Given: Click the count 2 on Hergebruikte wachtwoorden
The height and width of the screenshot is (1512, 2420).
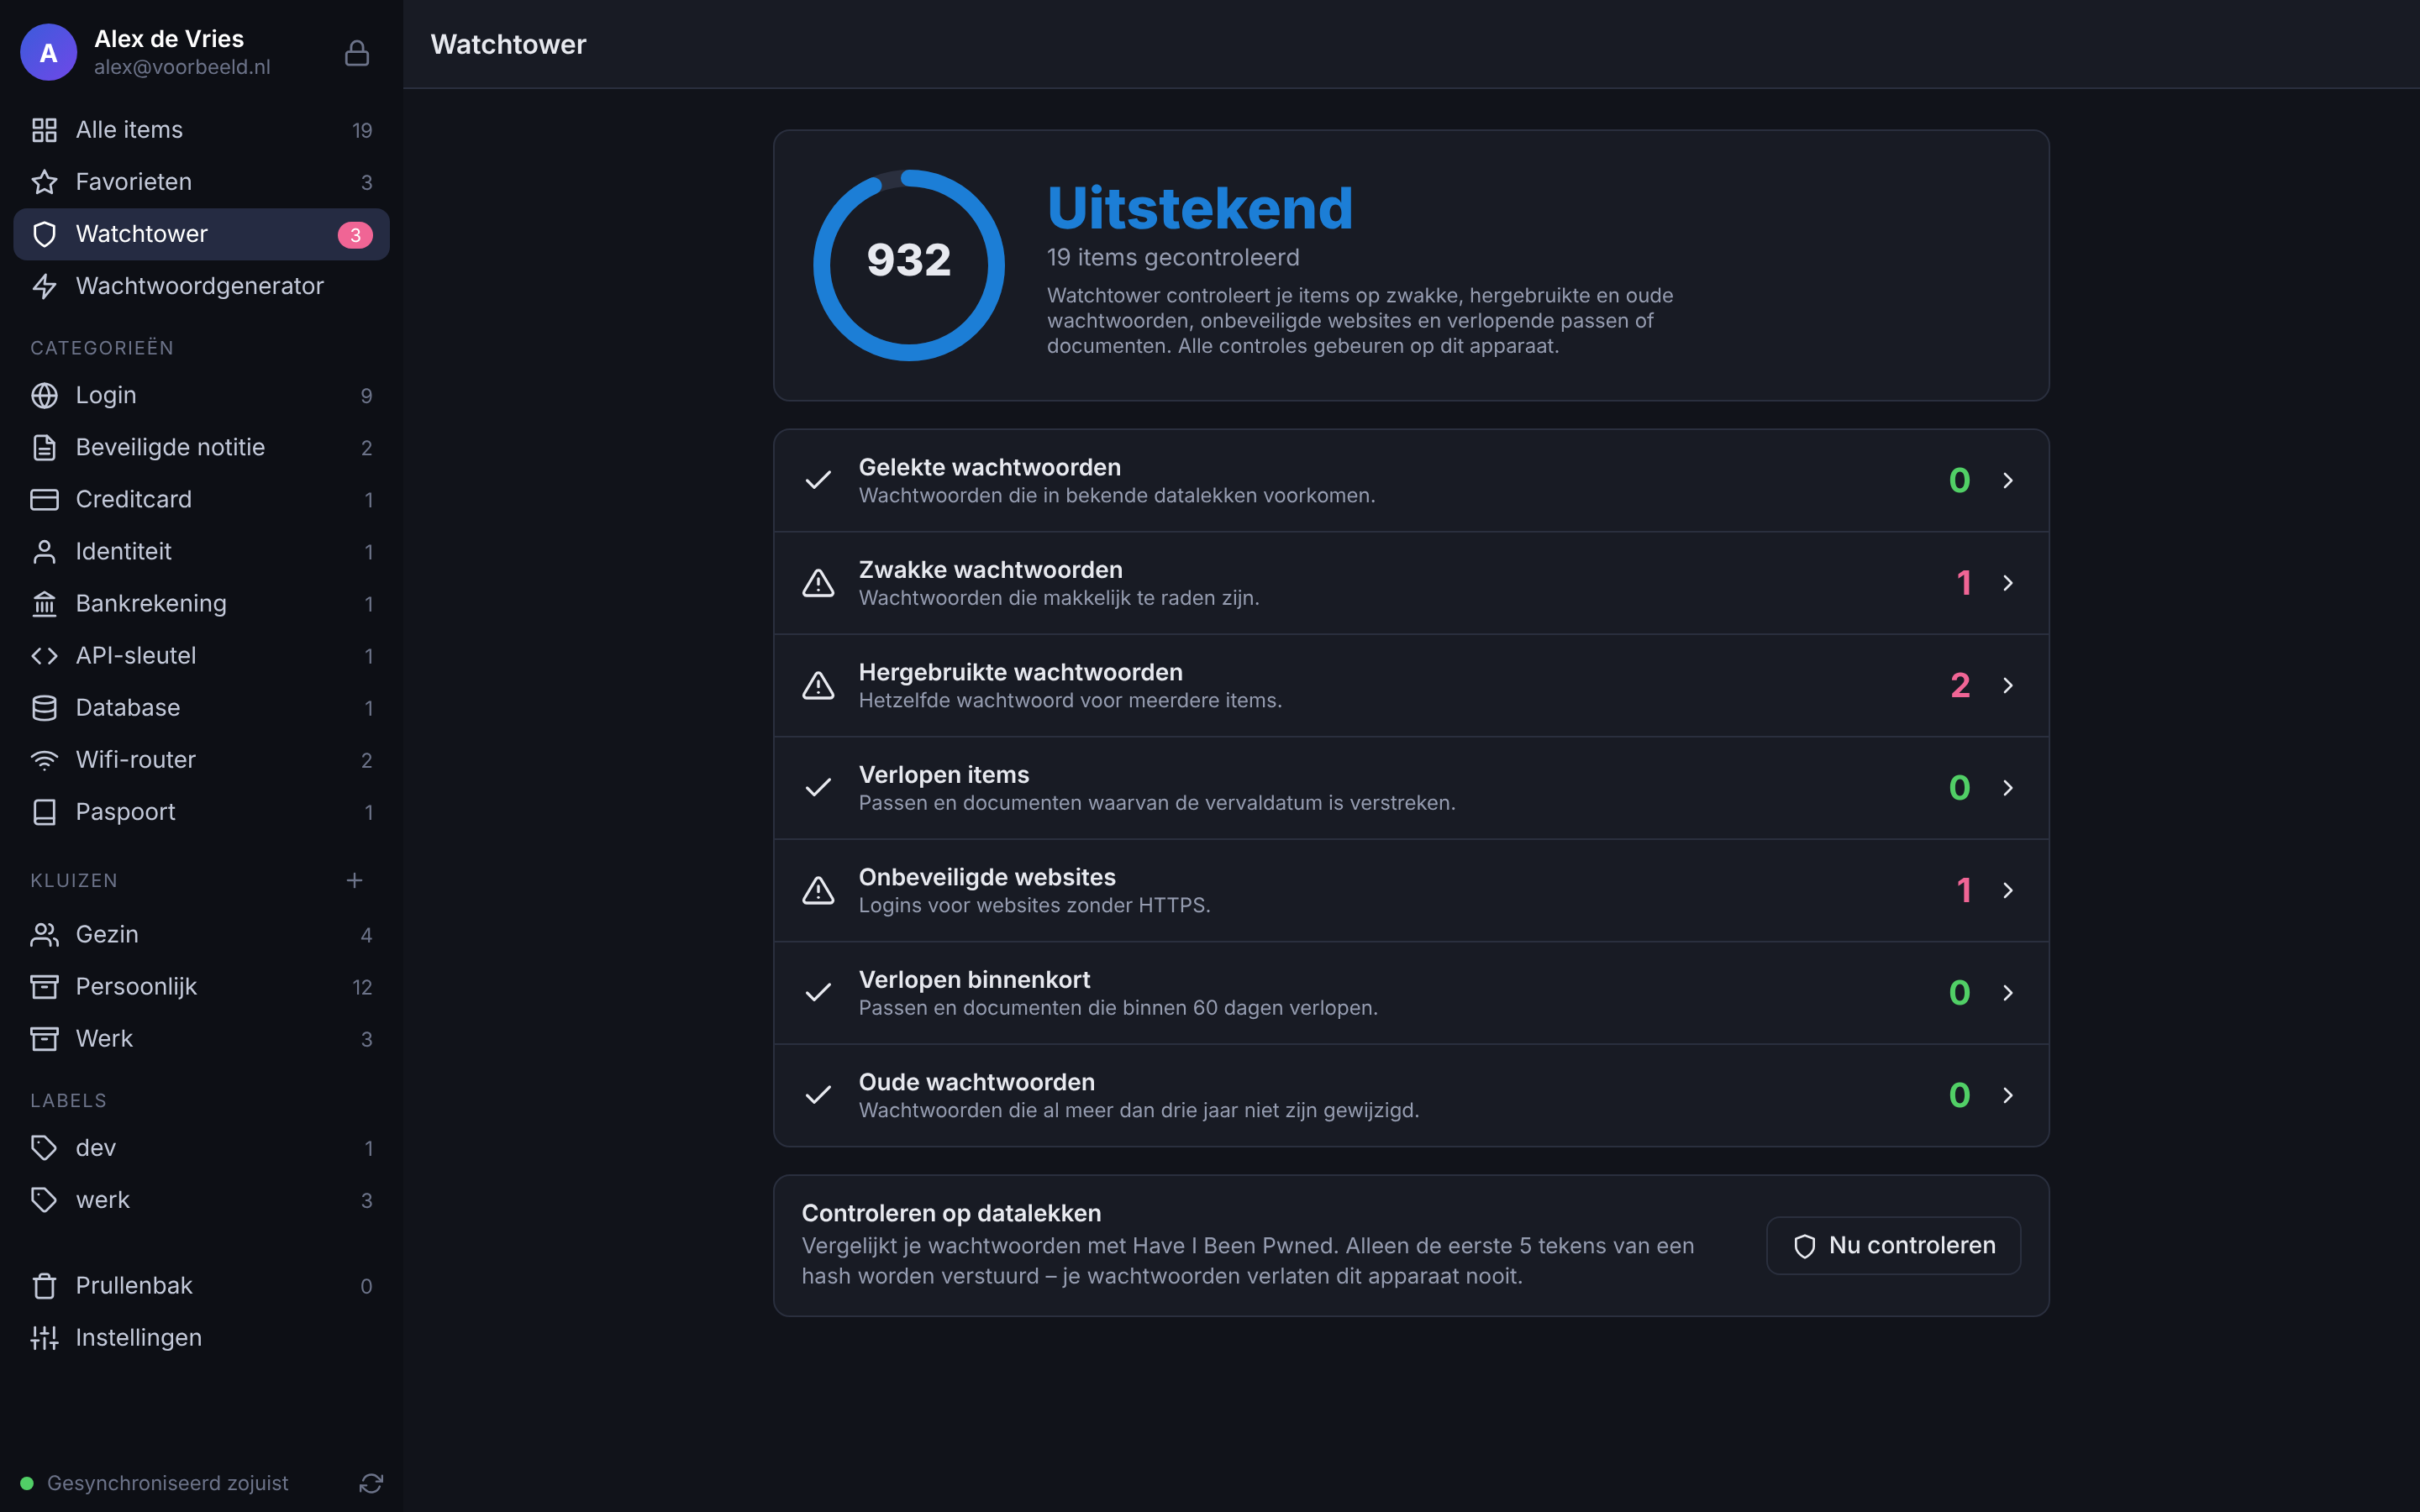Looking at the screenshot, I should [x=1960, y=686].
